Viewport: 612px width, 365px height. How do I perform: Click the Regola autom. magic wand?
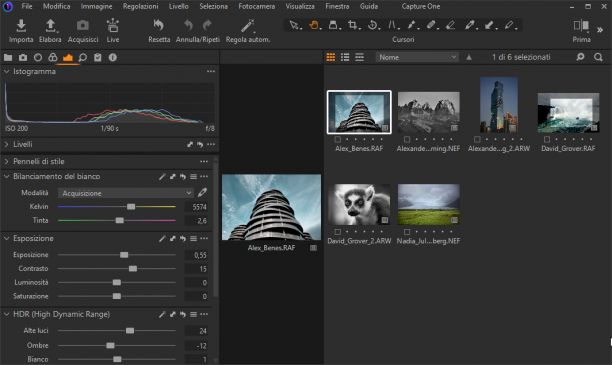(247, 26)
